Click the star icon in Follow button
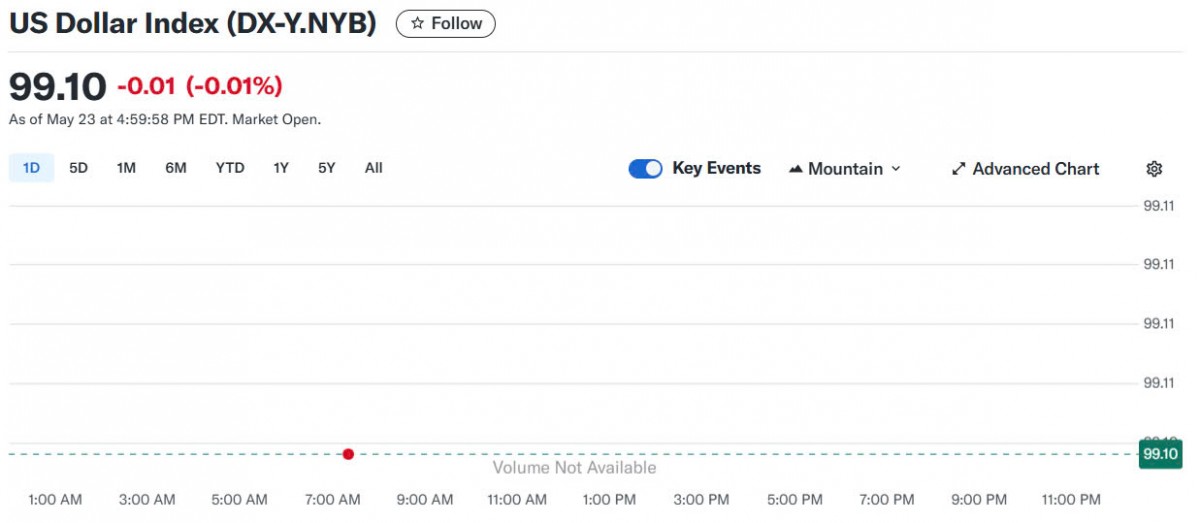This screenshot has width=1200, height=523. (418, 24)
